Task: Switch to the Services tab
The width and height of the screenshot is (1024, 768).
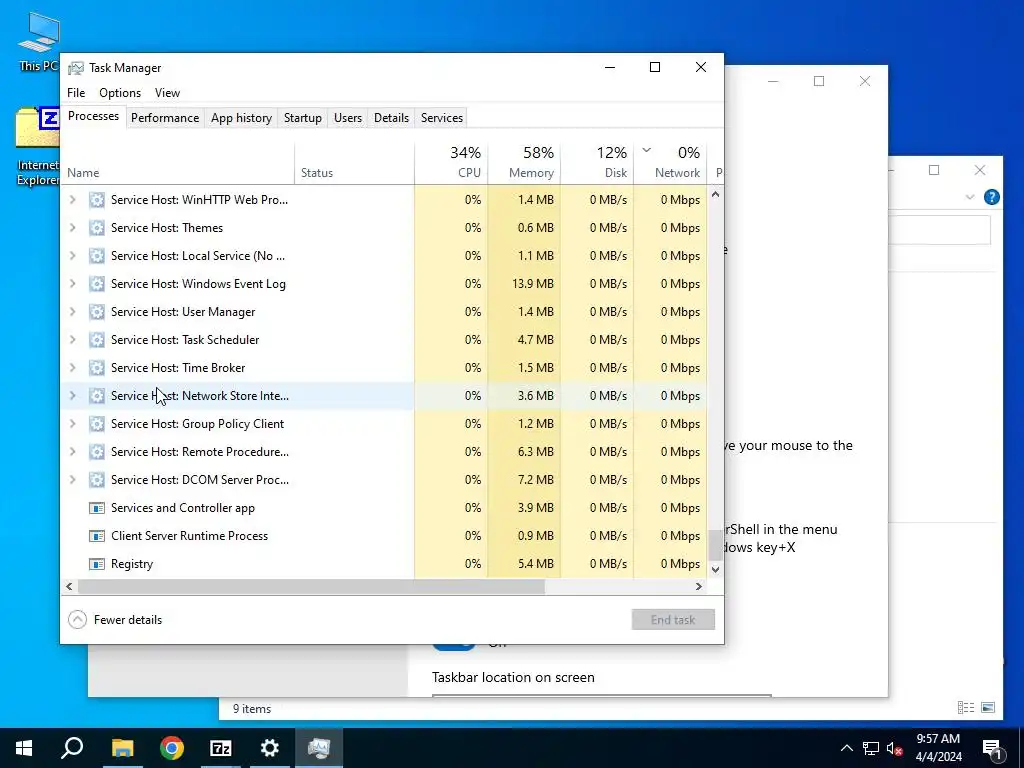Action: pos(441,118)
